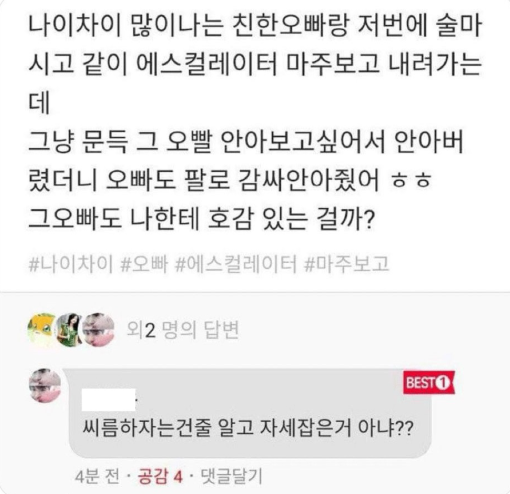Open the answerer avatar showing woman in green
510x494 pixels.
click(69, 330)
